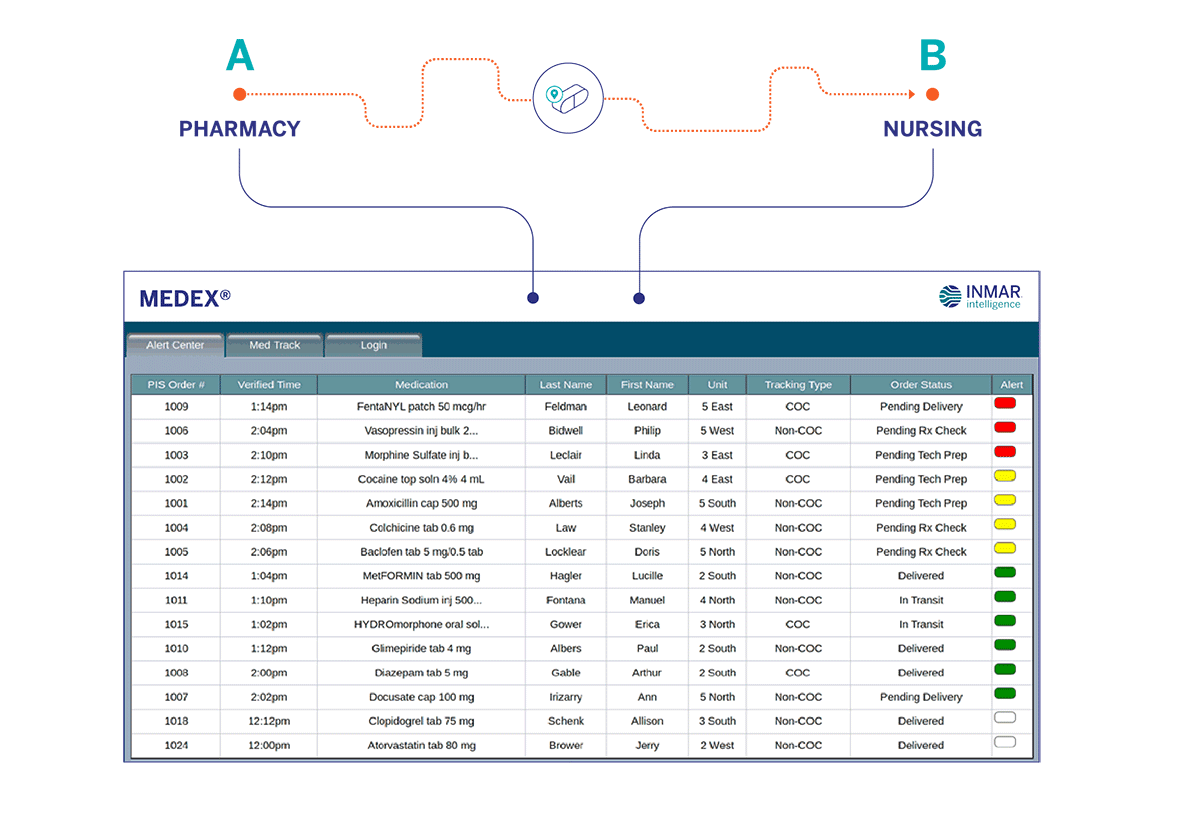The image size is (1200, 820).
Task: Sort by Alert column header
Action: (1012, 384)
